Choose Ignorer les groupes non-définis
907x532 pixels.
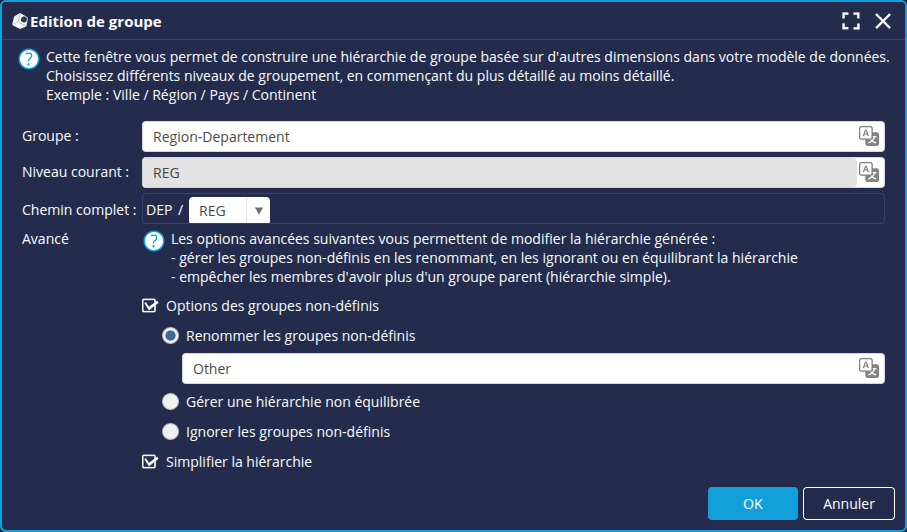171,433
